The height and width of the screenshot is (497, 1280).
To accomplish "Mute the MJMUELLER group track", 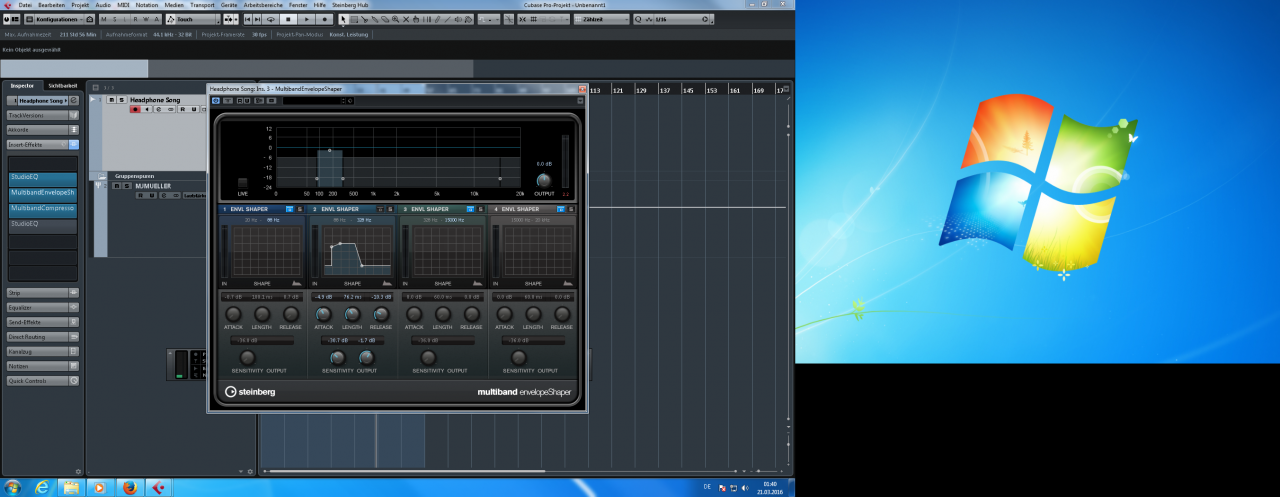I will 116,185.
